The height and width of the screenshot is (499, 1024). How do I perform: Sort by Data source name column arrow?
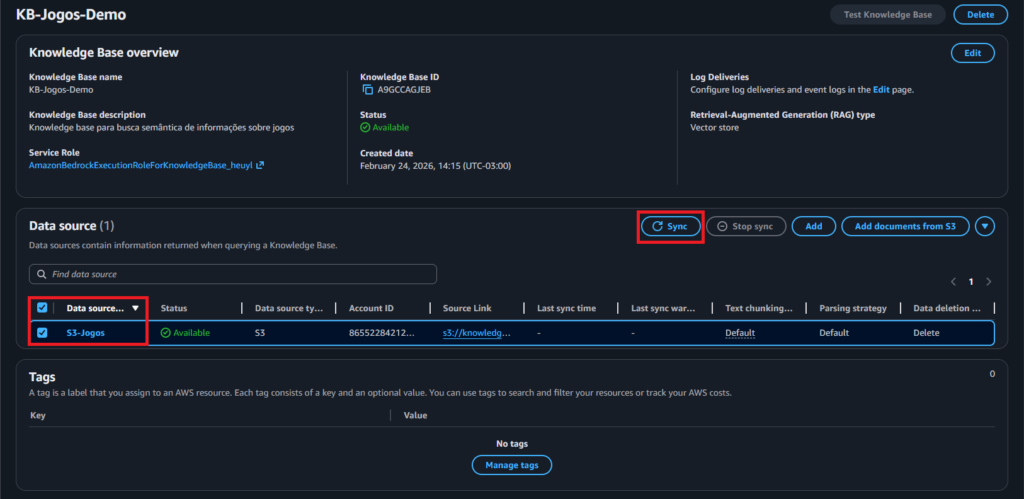tap(135, 308)
